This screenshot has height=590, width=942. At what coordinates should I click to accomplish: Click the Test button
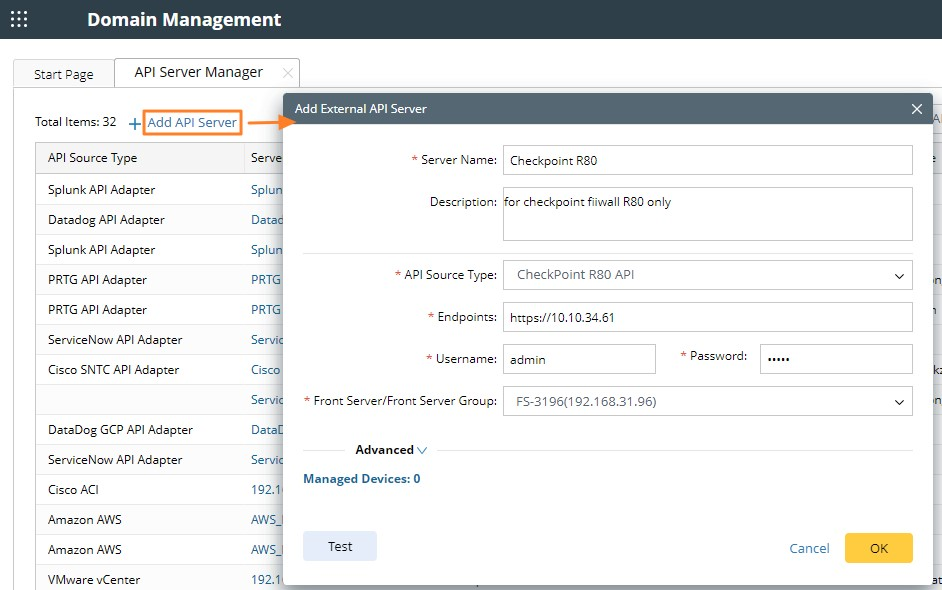[340, 546]
